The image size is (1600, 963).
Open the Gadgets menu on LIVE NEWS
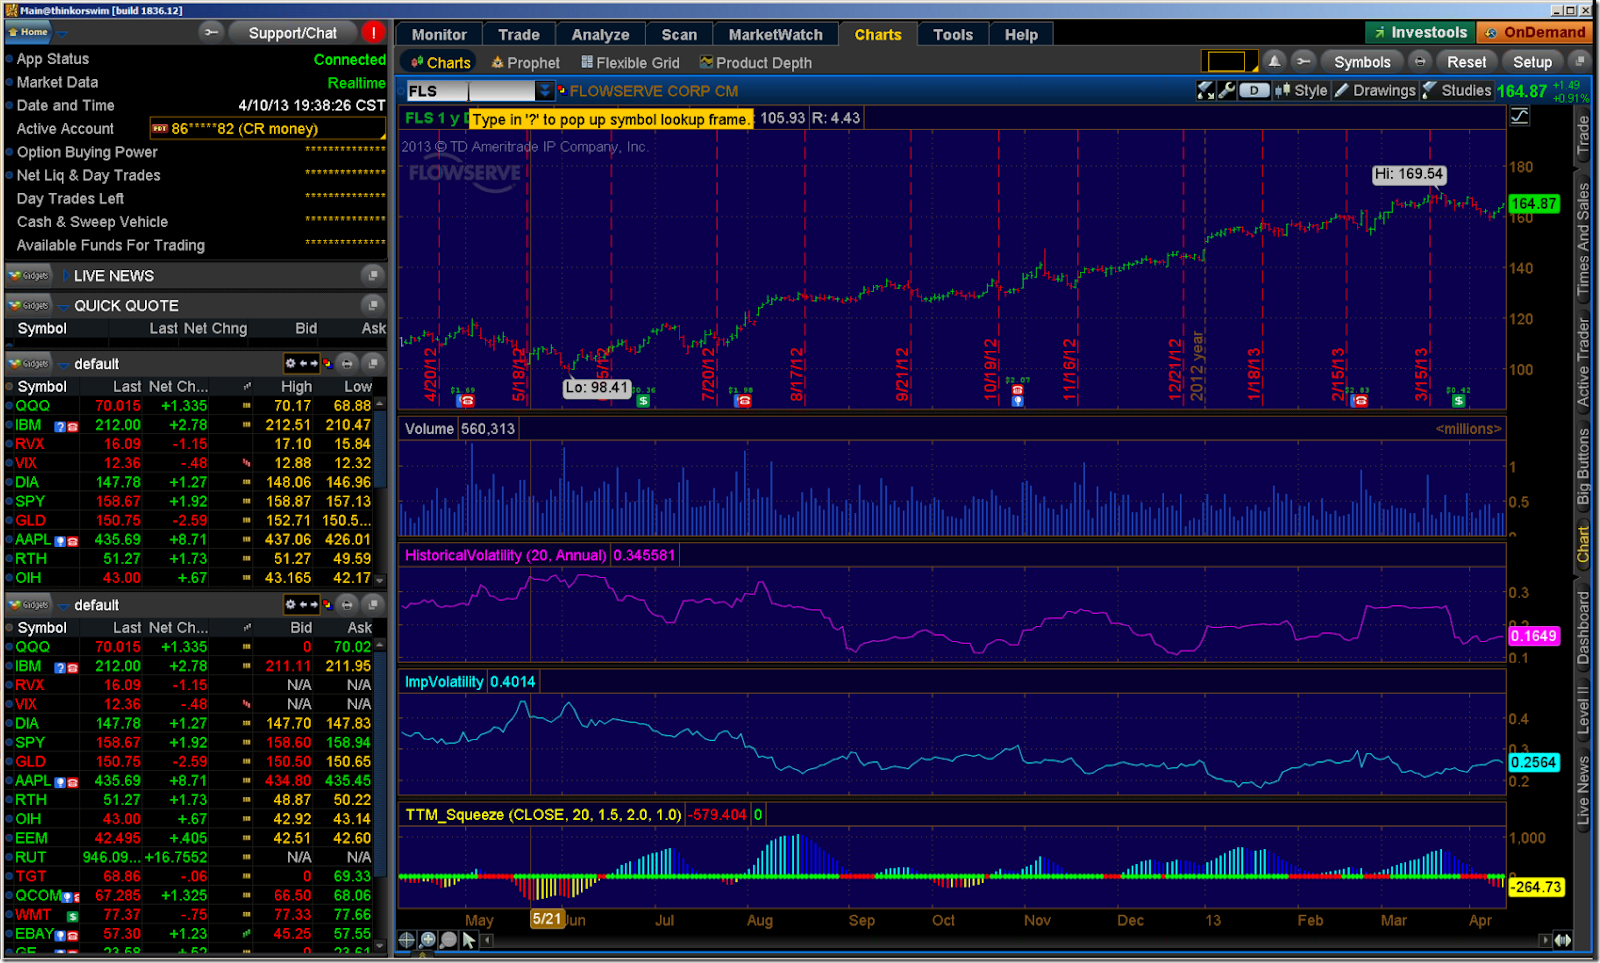point(30,275)
